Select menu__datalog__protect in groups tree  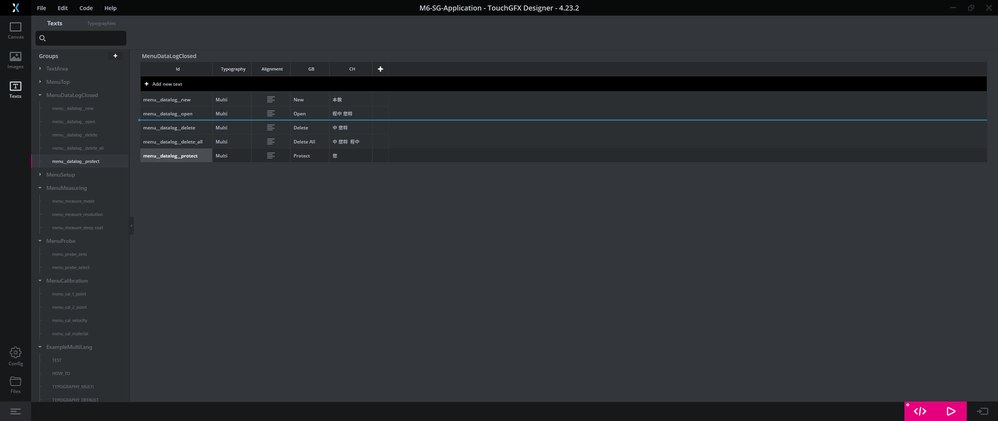coord(76,161)
